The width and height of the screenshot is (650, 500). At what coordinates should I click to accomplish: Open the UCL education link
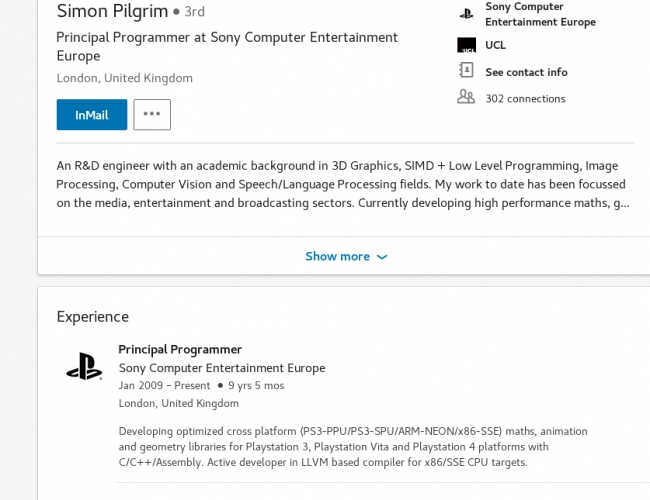click(x=496, y=45)
